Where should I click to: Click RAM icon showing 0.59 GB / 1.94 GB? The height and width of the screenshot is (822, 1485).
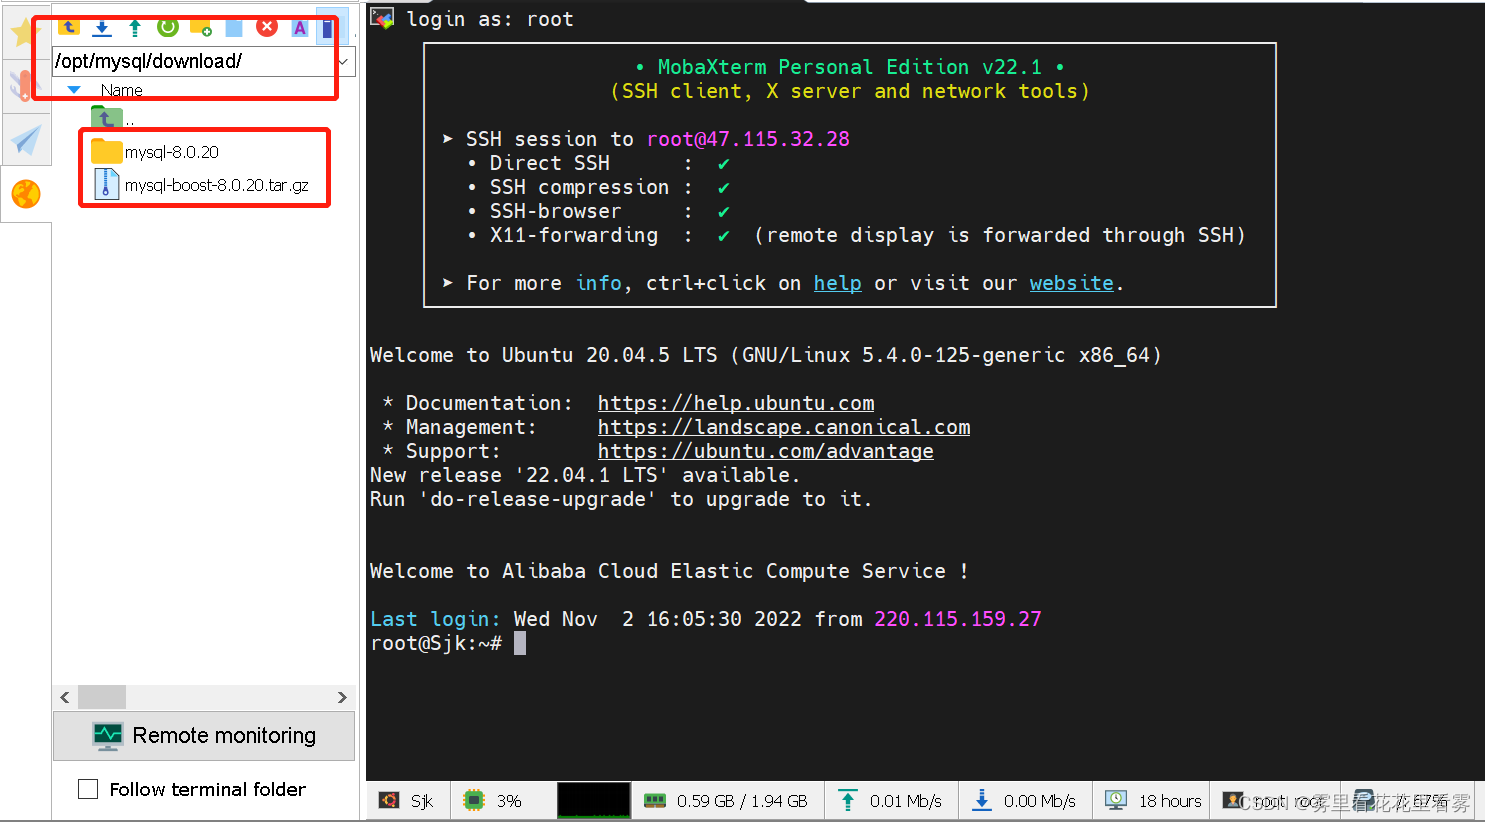tap(655, 801)
